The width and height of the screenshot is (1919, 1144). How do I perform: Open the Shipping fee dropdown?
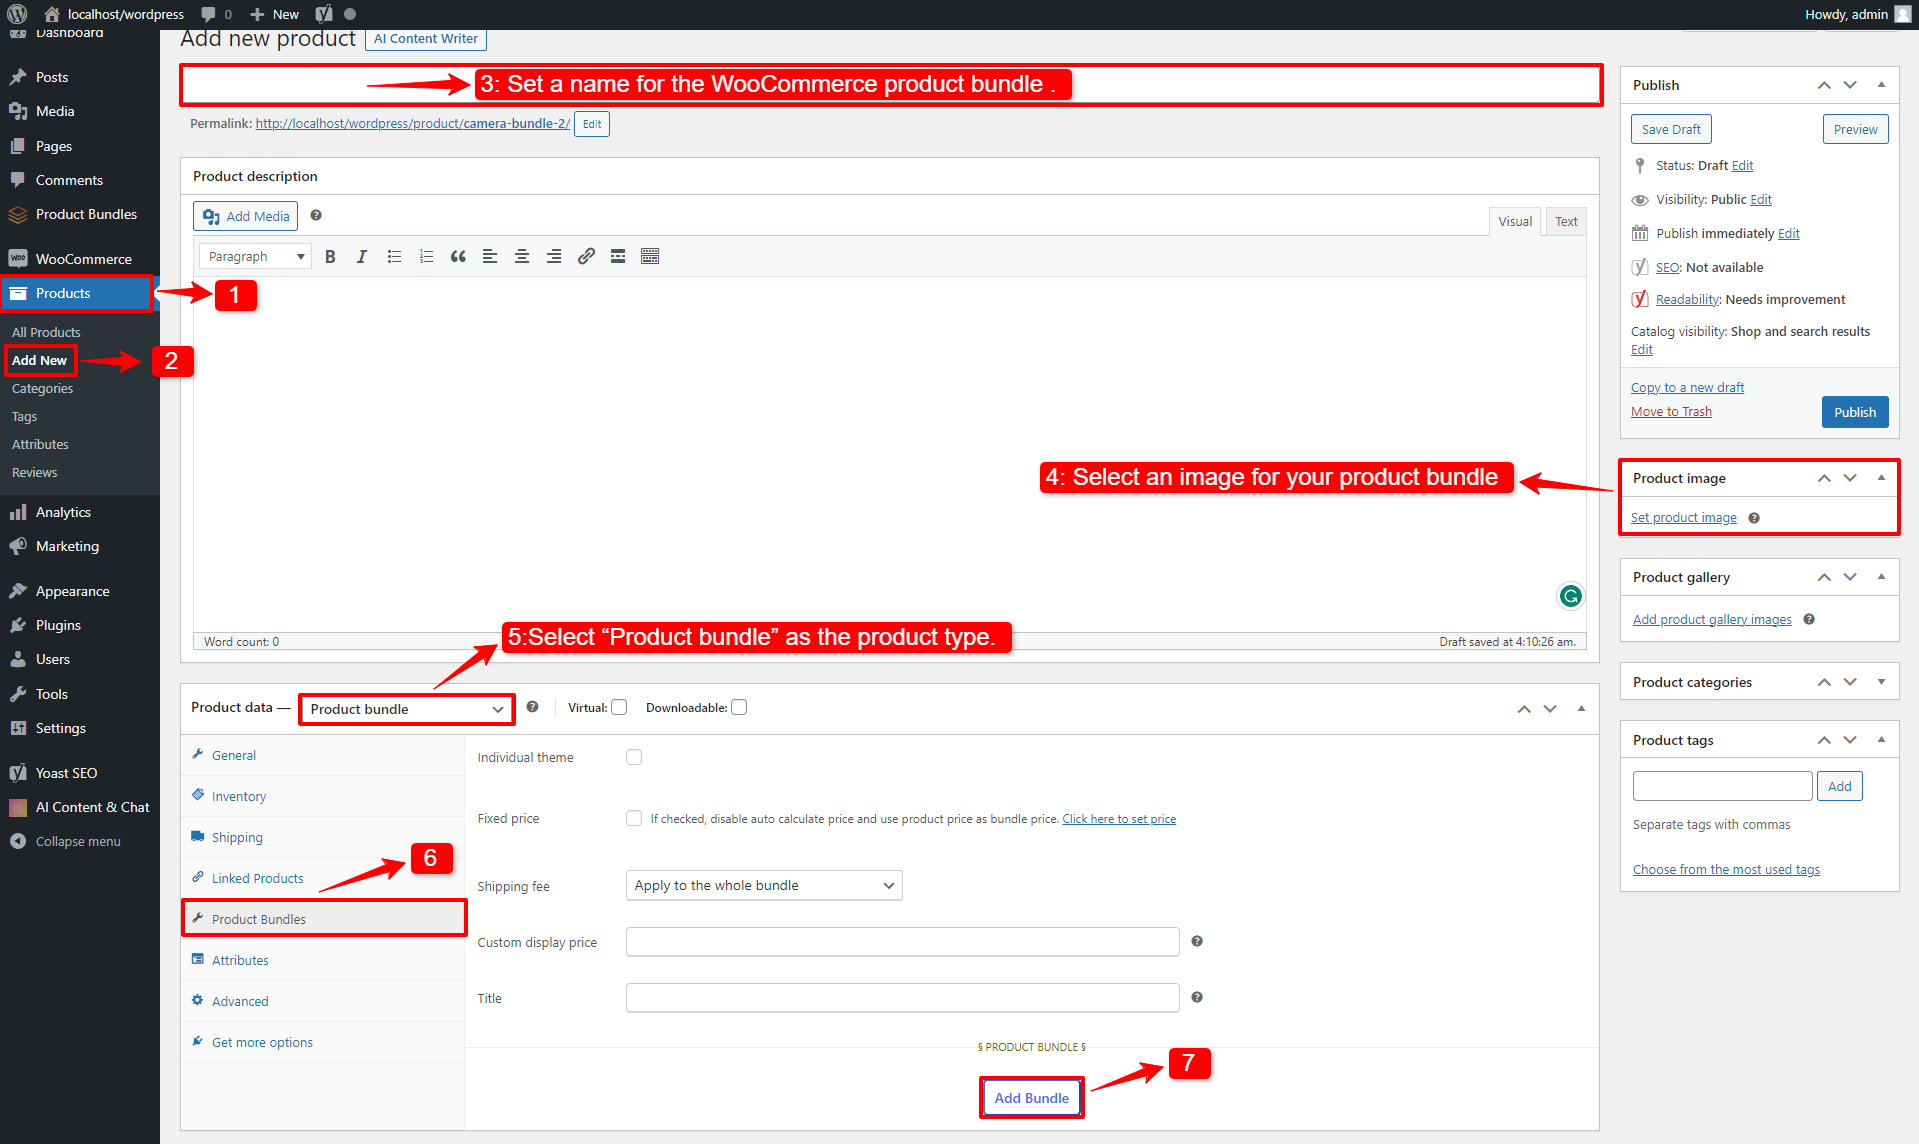[764, 885]
